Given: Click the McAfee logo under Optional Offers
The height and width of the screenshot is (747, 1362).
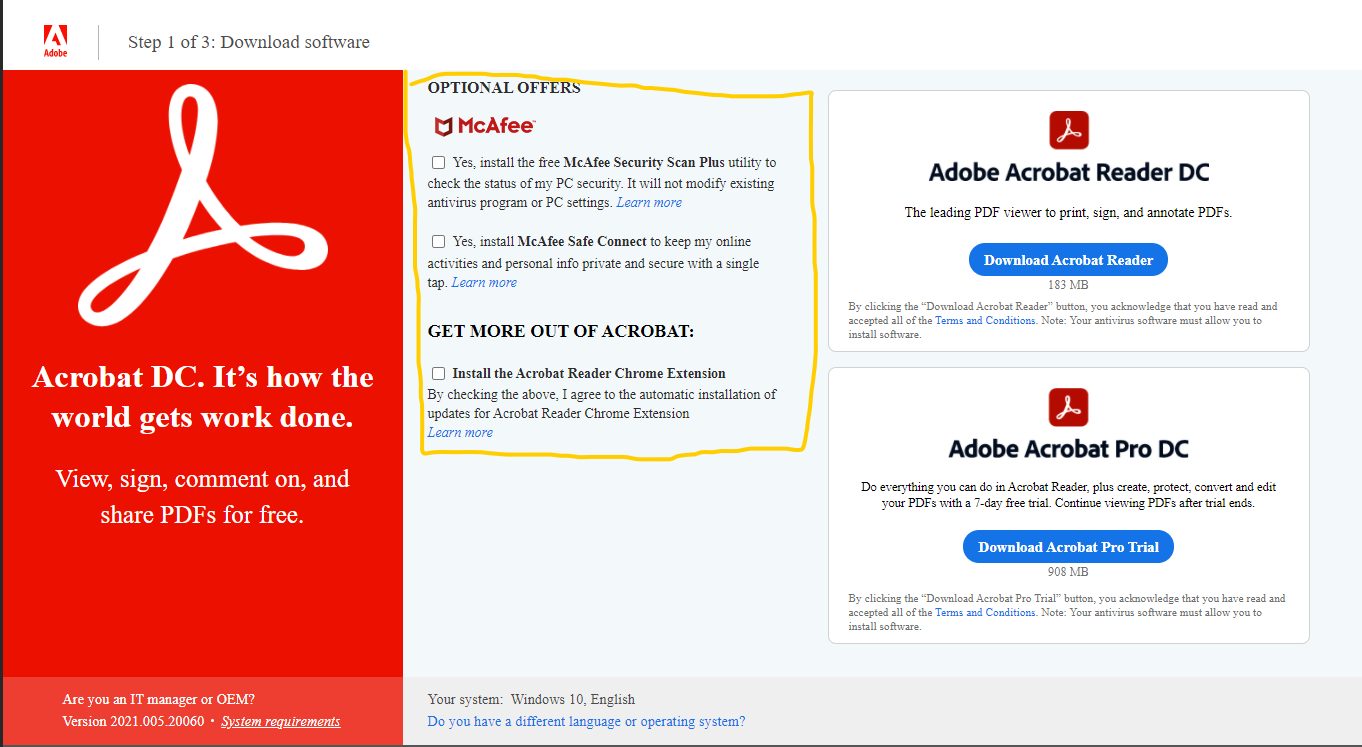Looking at the screenshot, I should pyautogui.click(x=484, y=126).
